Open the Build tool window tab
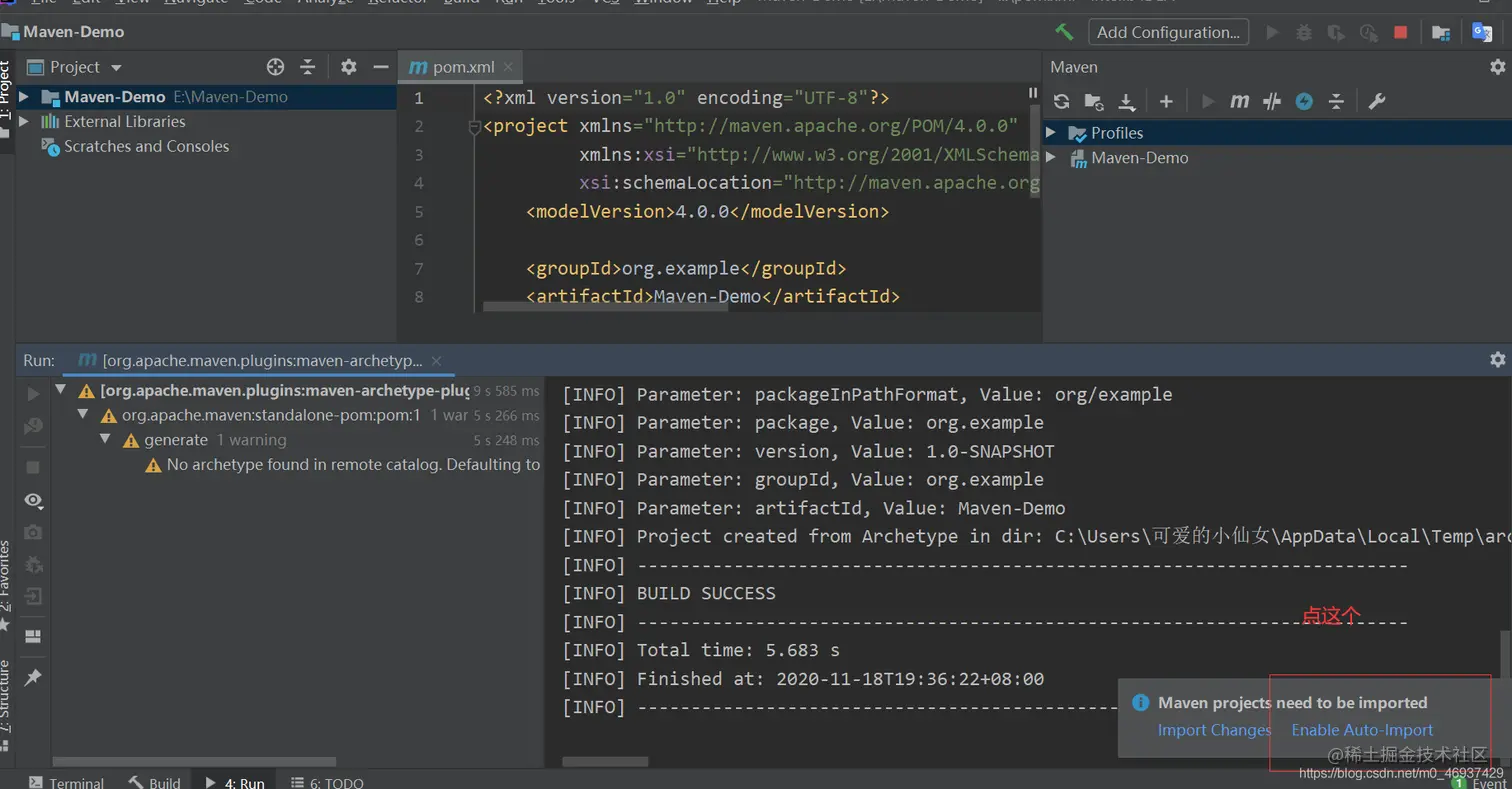The image size is (1512, 789). 154,782
